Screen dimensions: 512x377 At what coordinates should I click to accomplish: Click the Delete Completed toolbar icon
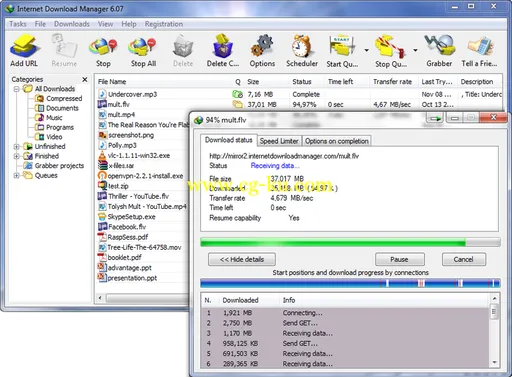[223, 51]
